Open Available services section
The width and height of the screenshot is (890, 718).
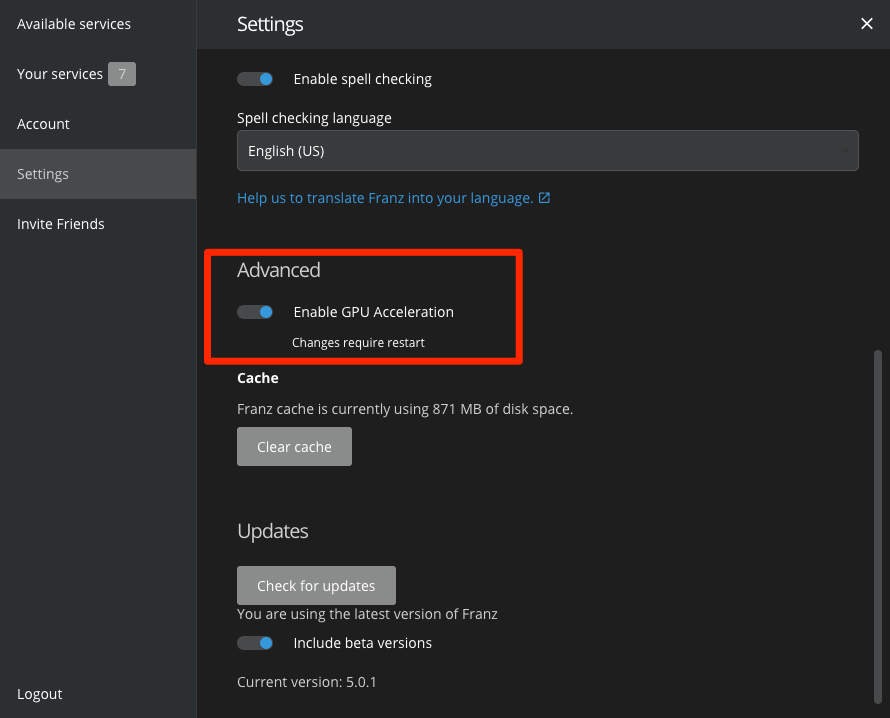click(x=74, y=24)
